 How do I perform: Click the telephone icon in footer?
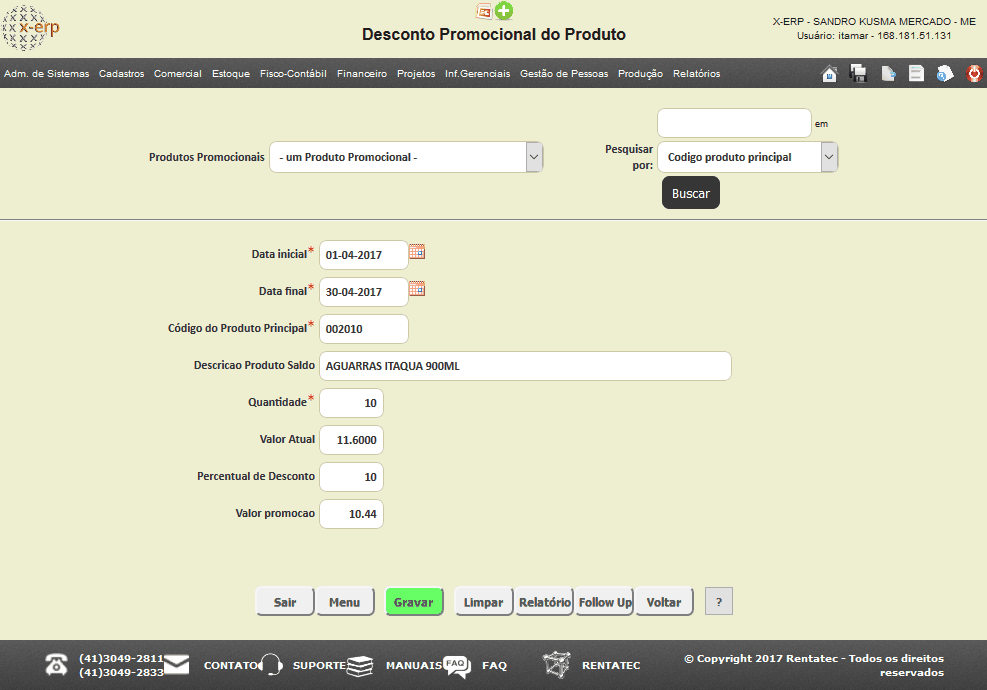point(56,665)
